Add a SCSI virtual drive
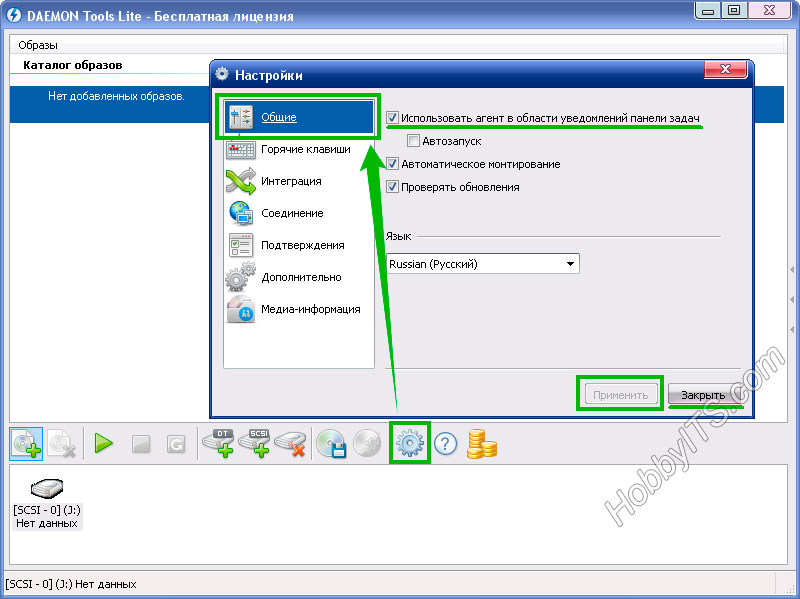This screenshot has height=599, width=800. (255, 443)
